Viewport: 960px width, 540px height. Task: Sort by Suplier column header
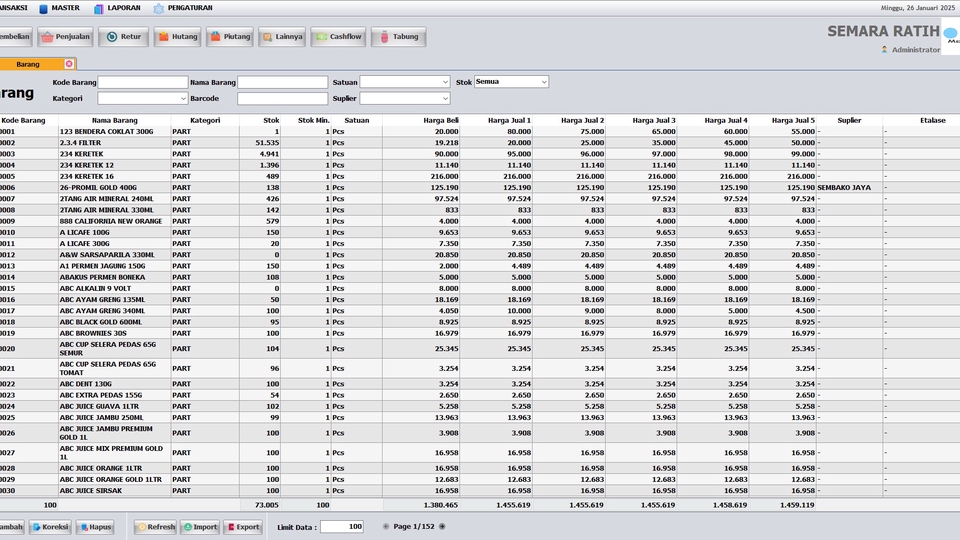click(849, 121)
